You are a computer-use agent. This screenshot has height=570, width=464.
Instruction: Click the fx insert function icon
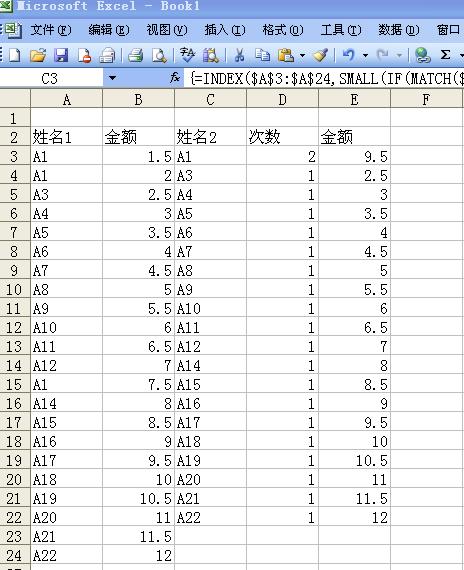click(175, 77)
